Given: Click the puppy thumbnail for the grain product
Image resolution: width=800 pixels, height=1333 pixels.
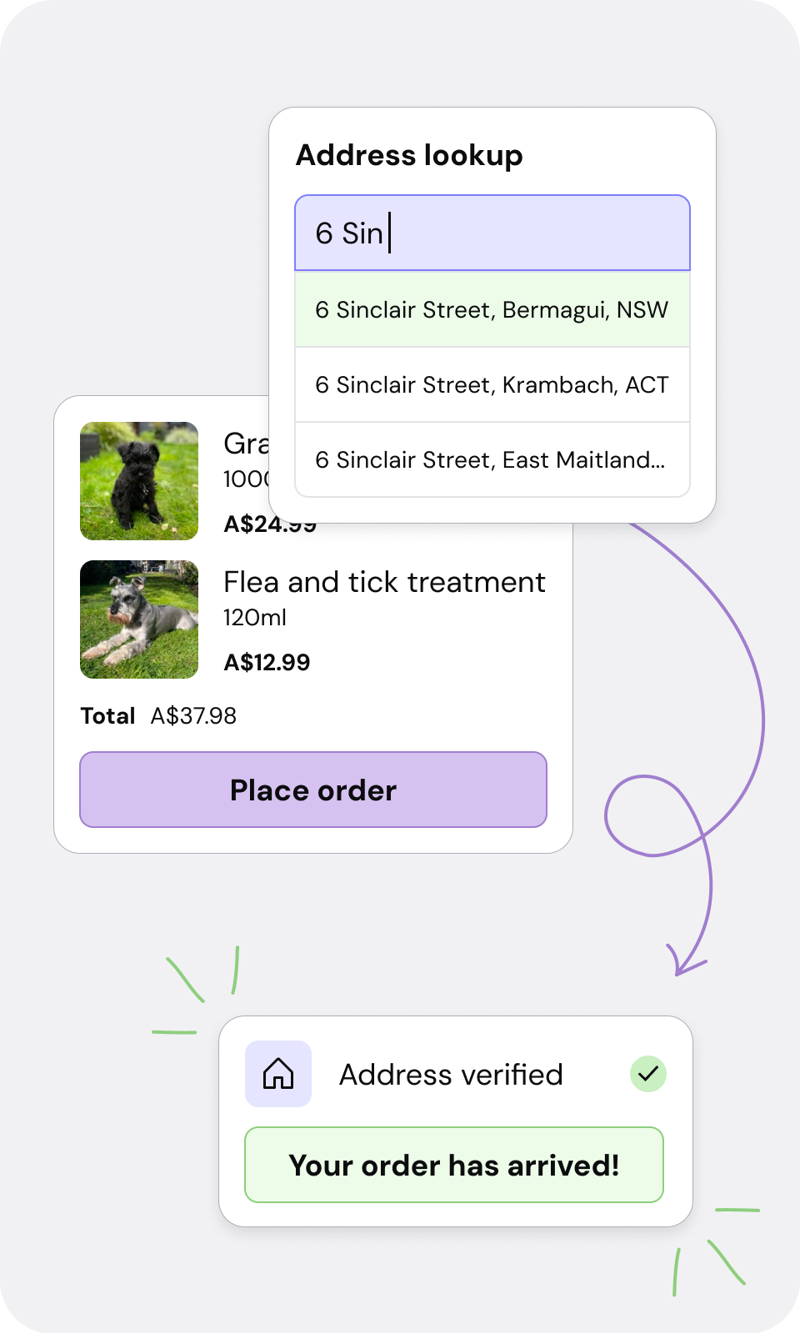Looking at the screenshot, I should click(x=139, y=482).
